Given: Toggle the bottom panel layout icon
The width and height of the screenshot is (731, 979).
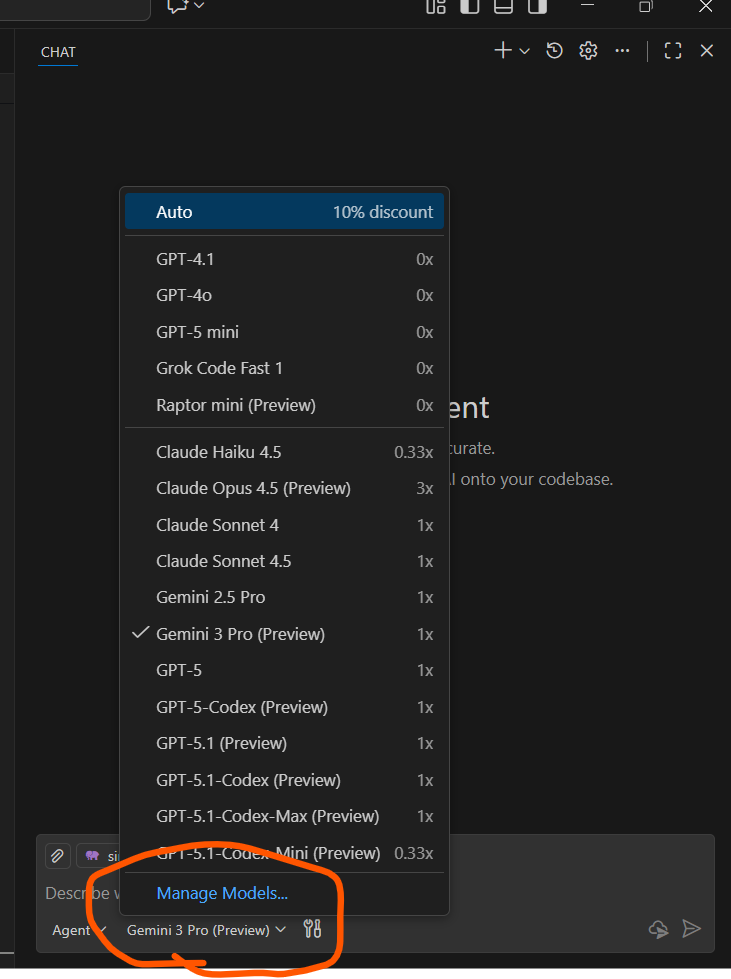Looking at the screenshot, I should point(503,6).
